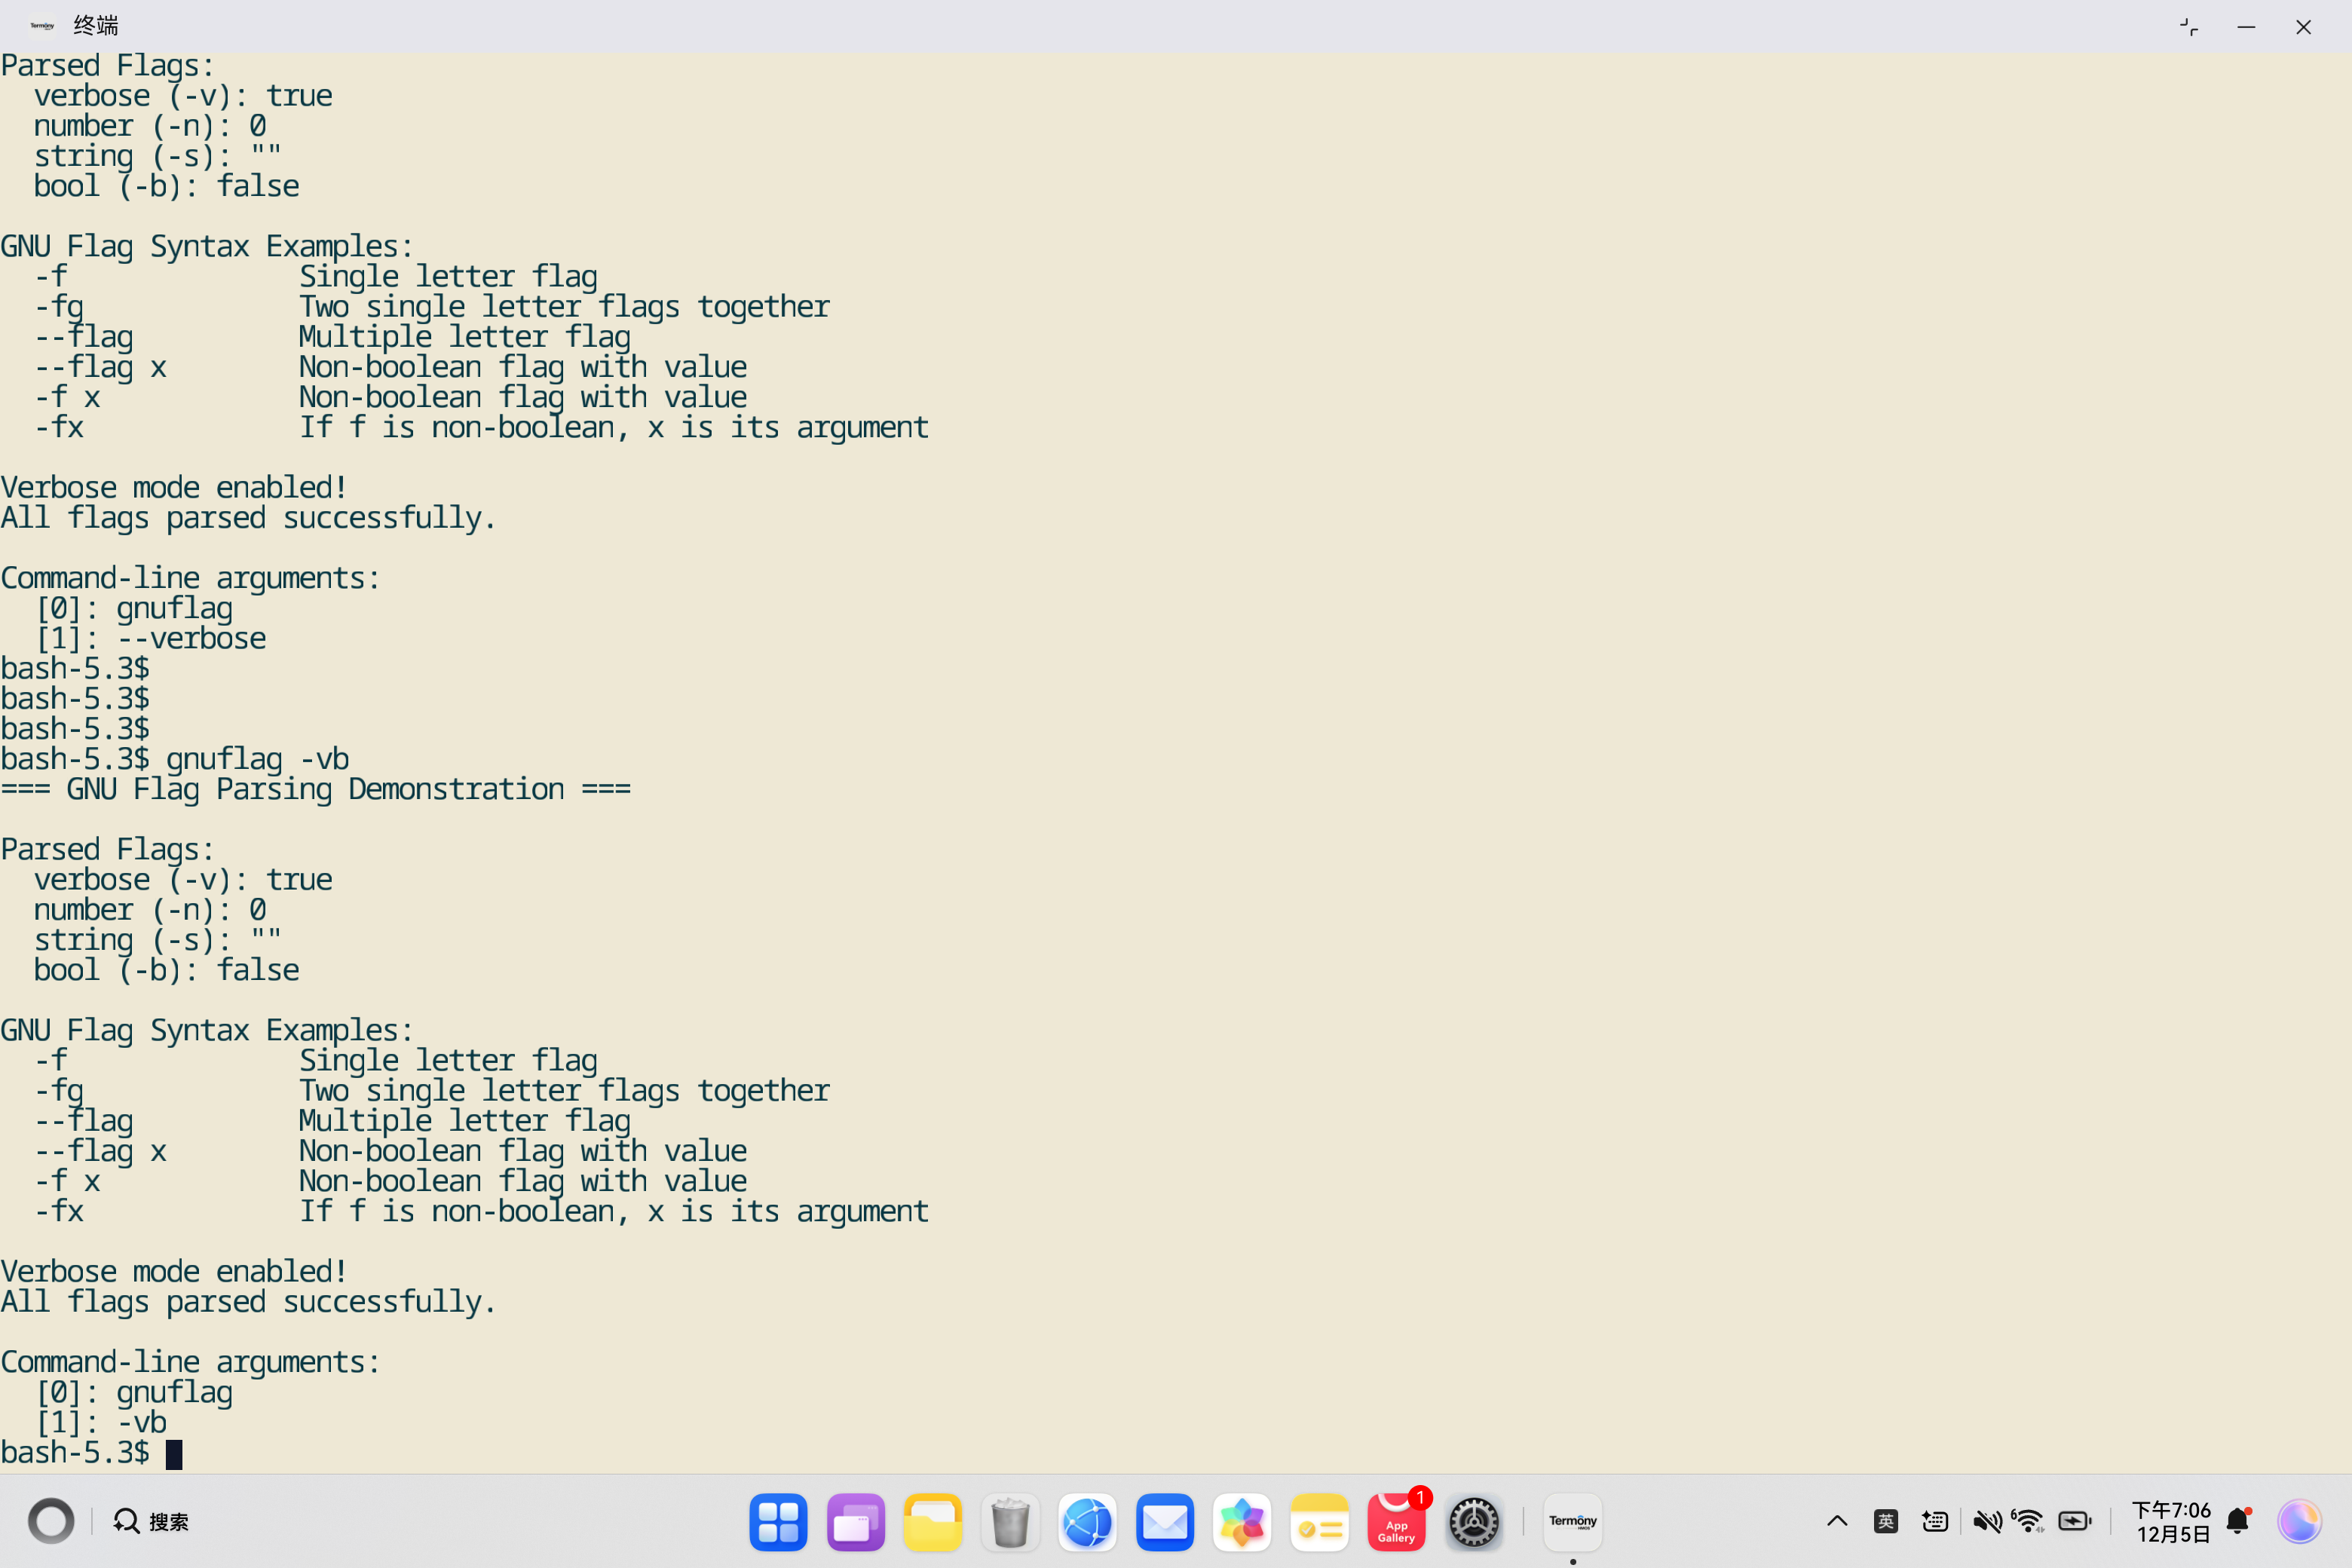The height and width of the screenshot is (1568, 2352).
Task: Open the notification bell icon
Action: pos(2238,1522)
